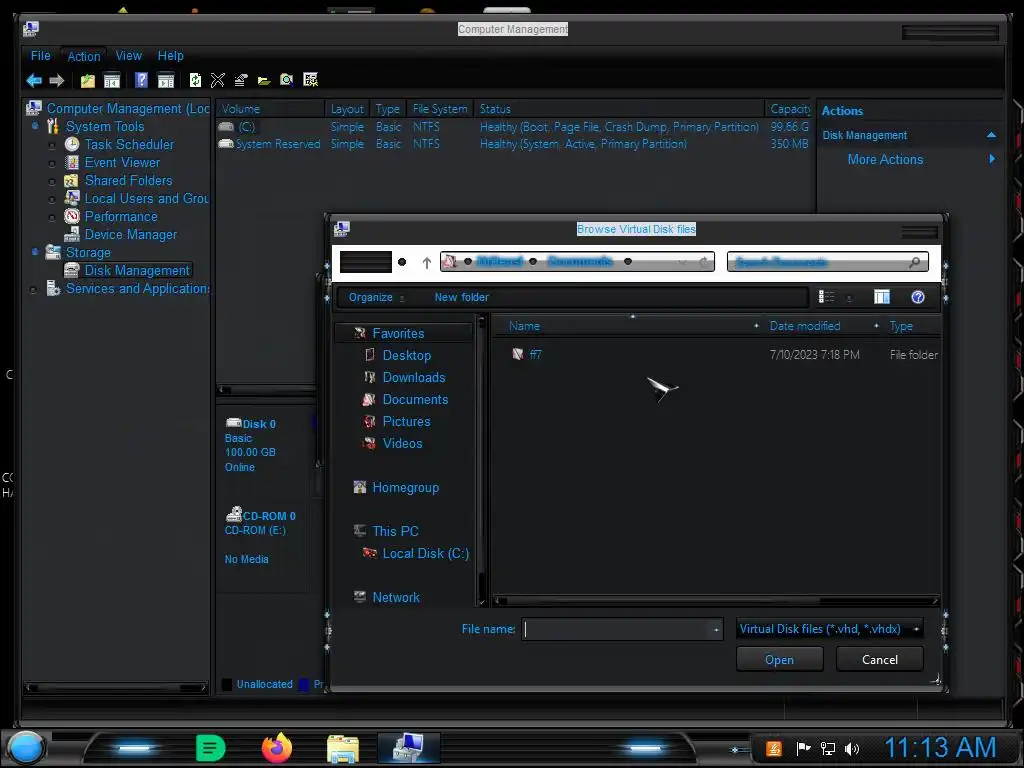This screenshot has width=1024, height=768.
Task: Open the Help menu
Action: [170, 56]
